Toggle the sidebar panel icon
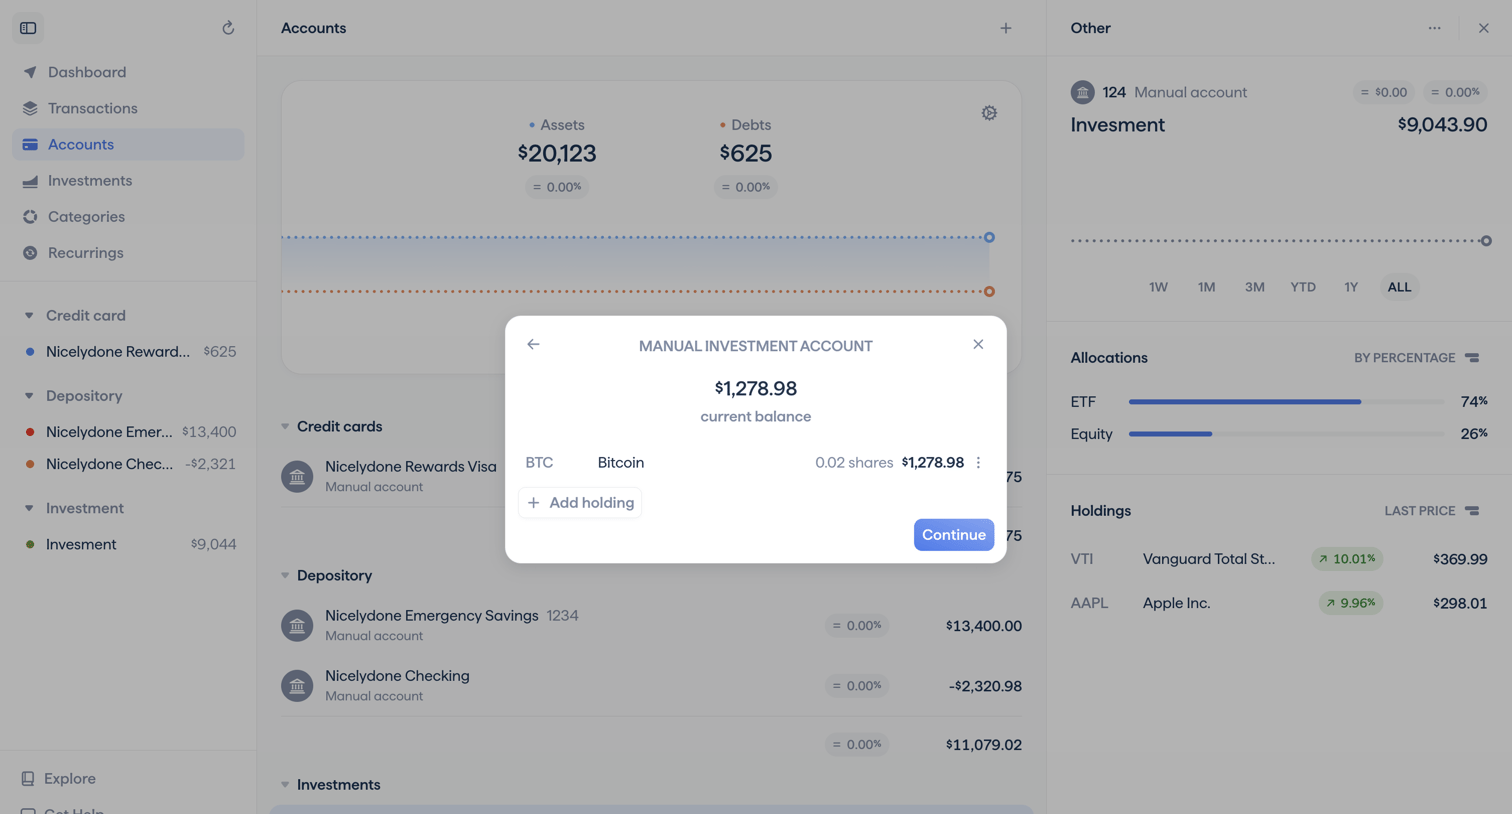 pyautogui.click(x=28, y=28)
